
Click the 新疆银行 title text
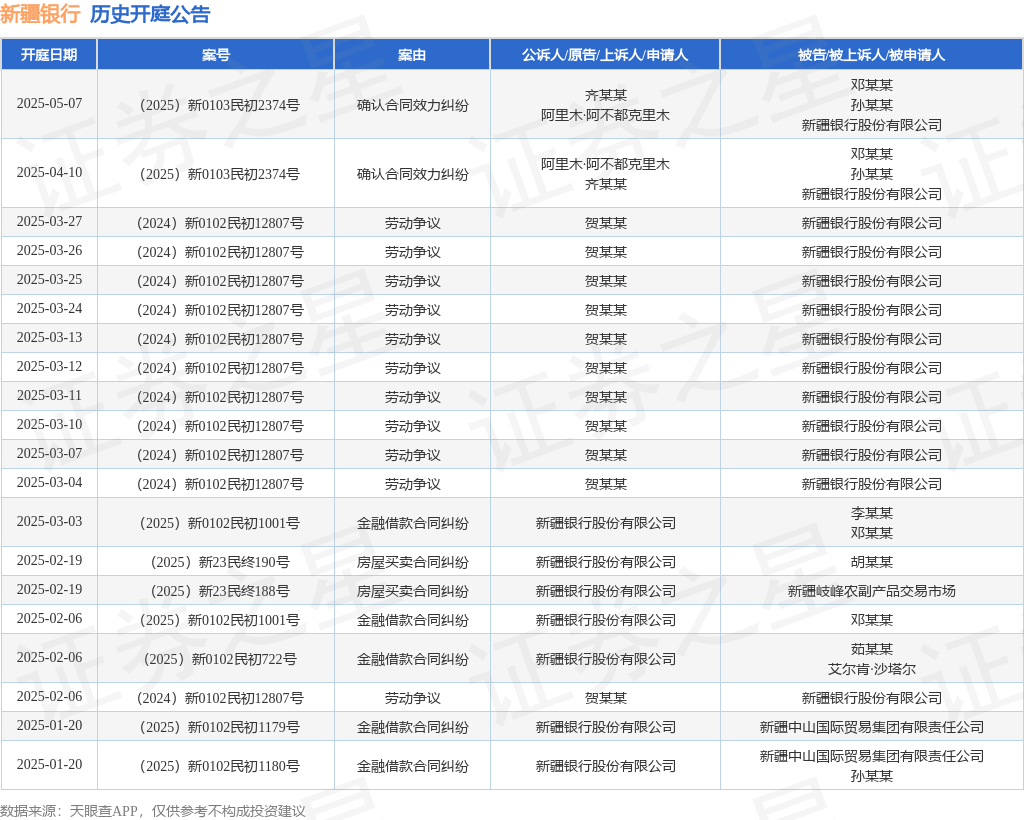[40, 14]
